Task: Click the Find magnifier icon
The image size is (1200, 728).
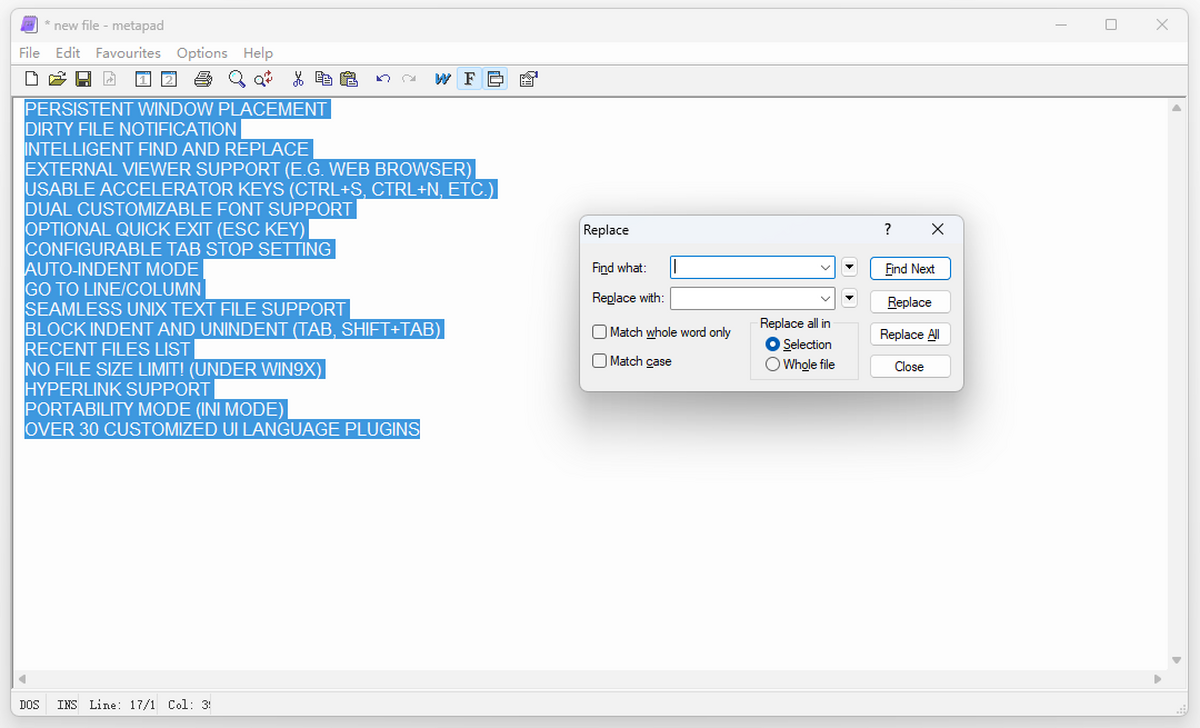Action: click(236, 79)
